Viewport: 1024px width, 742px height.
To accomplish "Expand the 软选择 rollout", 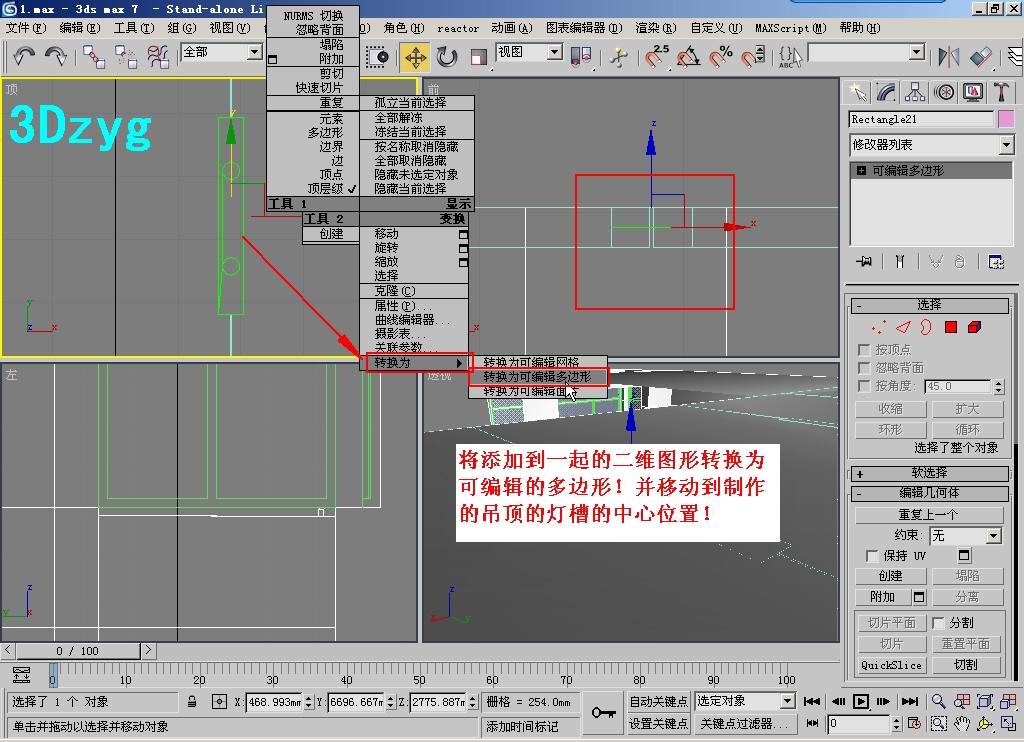I will 929,473.
